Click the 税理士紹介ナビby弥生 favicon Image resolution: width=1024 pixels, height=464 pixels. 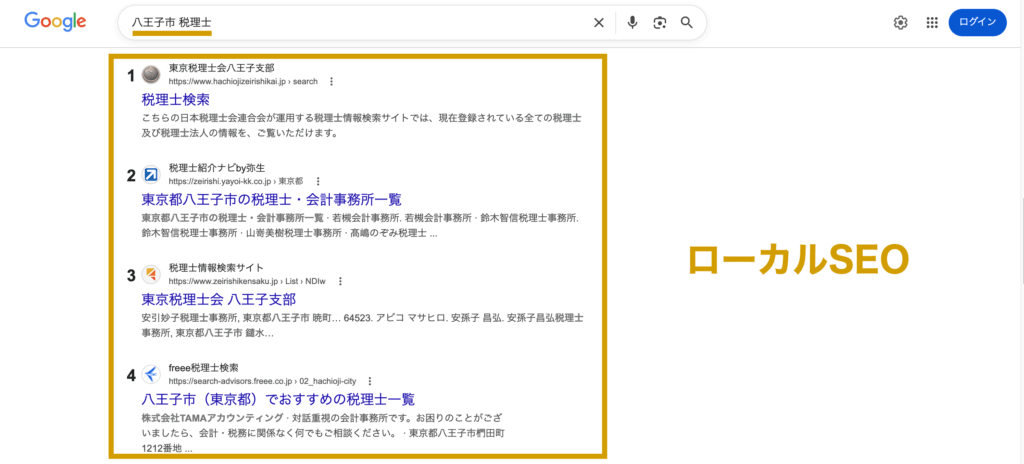tap(151, 174)
